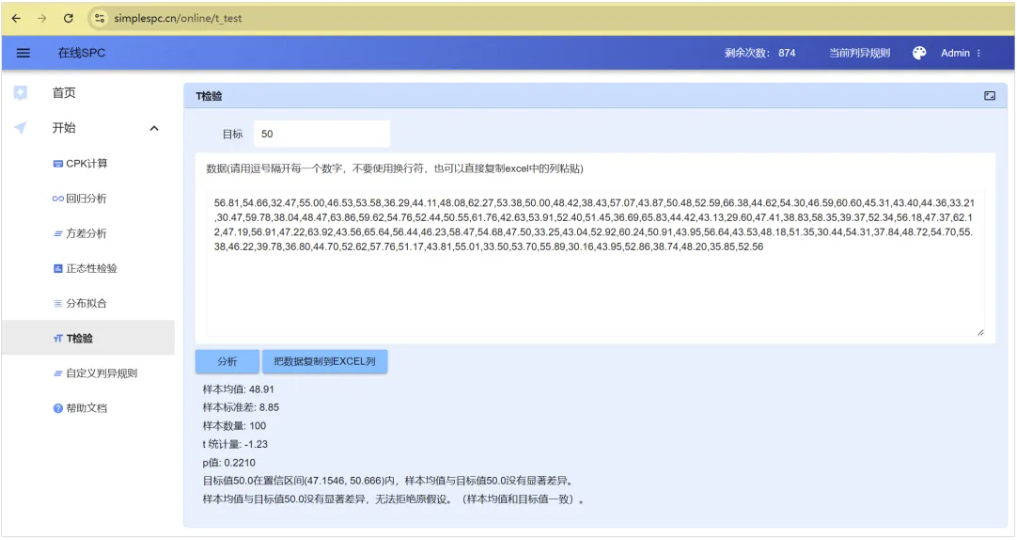Click the browser reload icon
Viewport: 1017px width, 540px height.
68,18
